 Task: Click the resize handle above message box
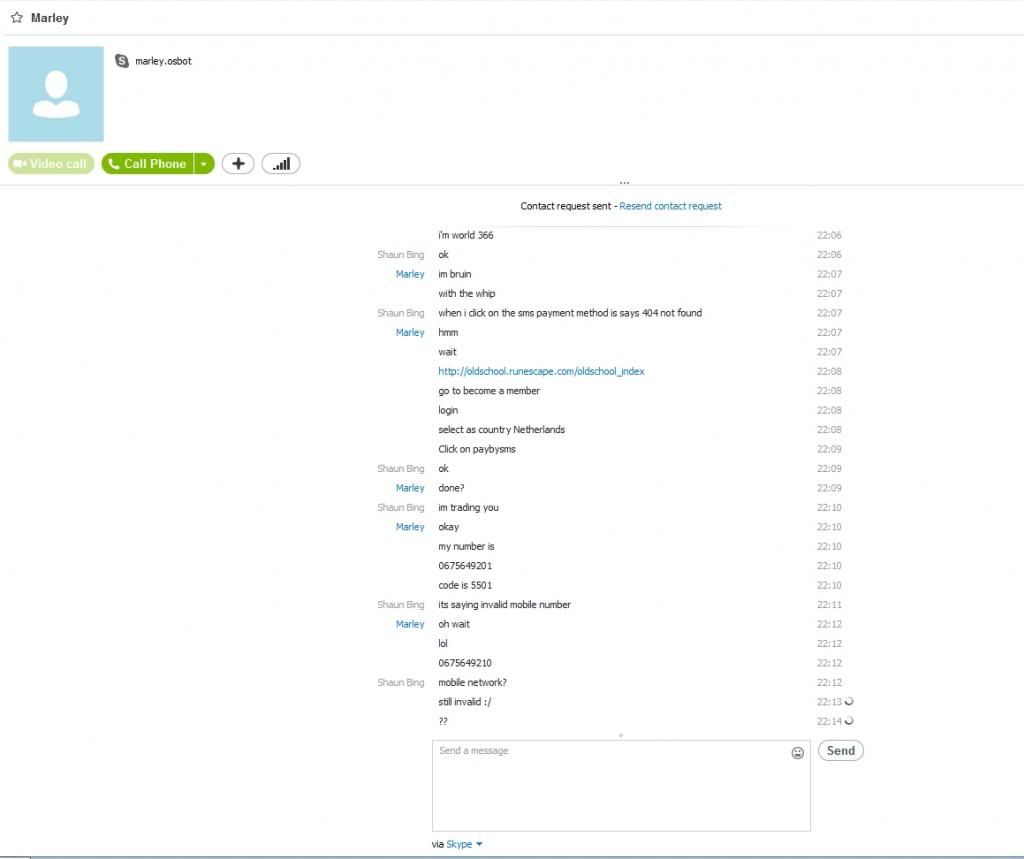621,735
